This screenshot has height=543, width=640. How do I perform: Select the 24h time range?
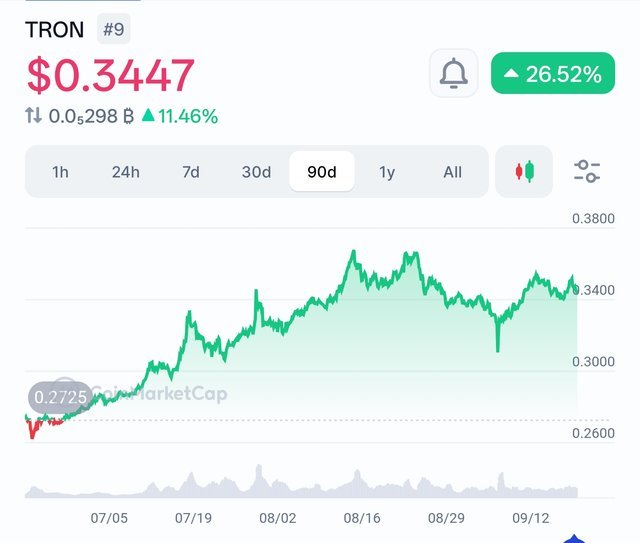point(125,172)
